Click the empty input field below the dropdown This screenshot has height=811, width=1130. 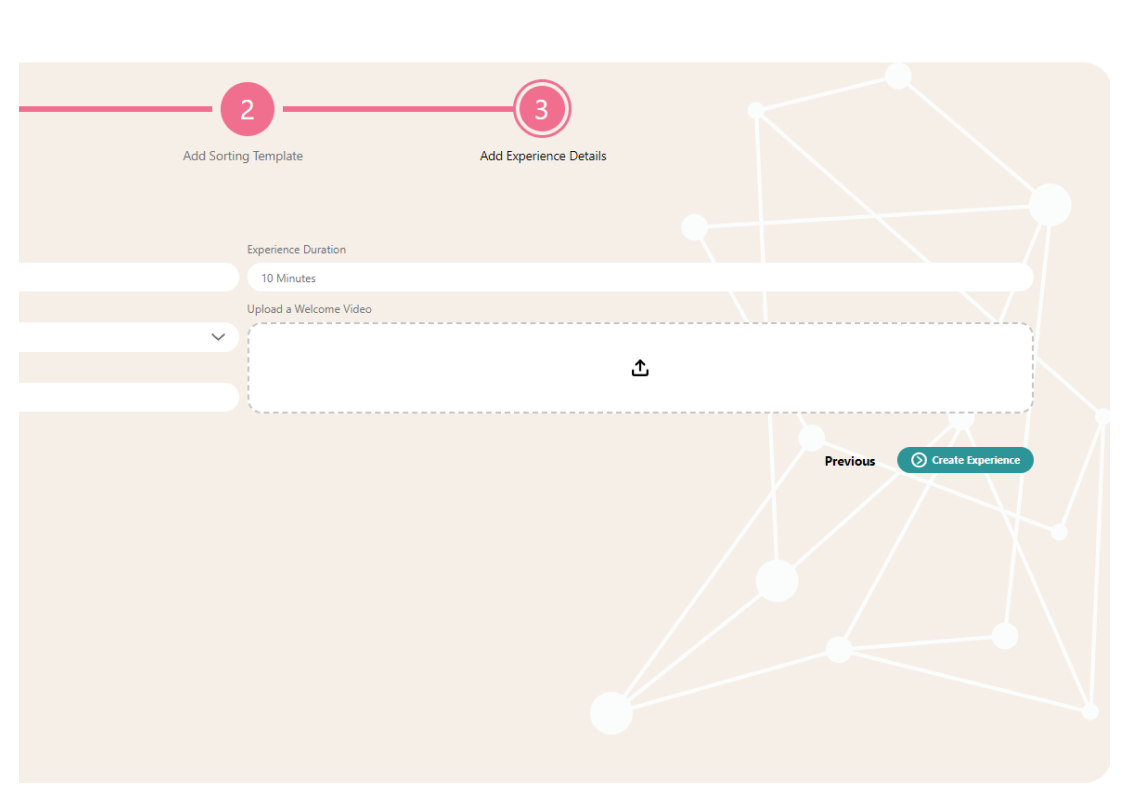(129, 397)
